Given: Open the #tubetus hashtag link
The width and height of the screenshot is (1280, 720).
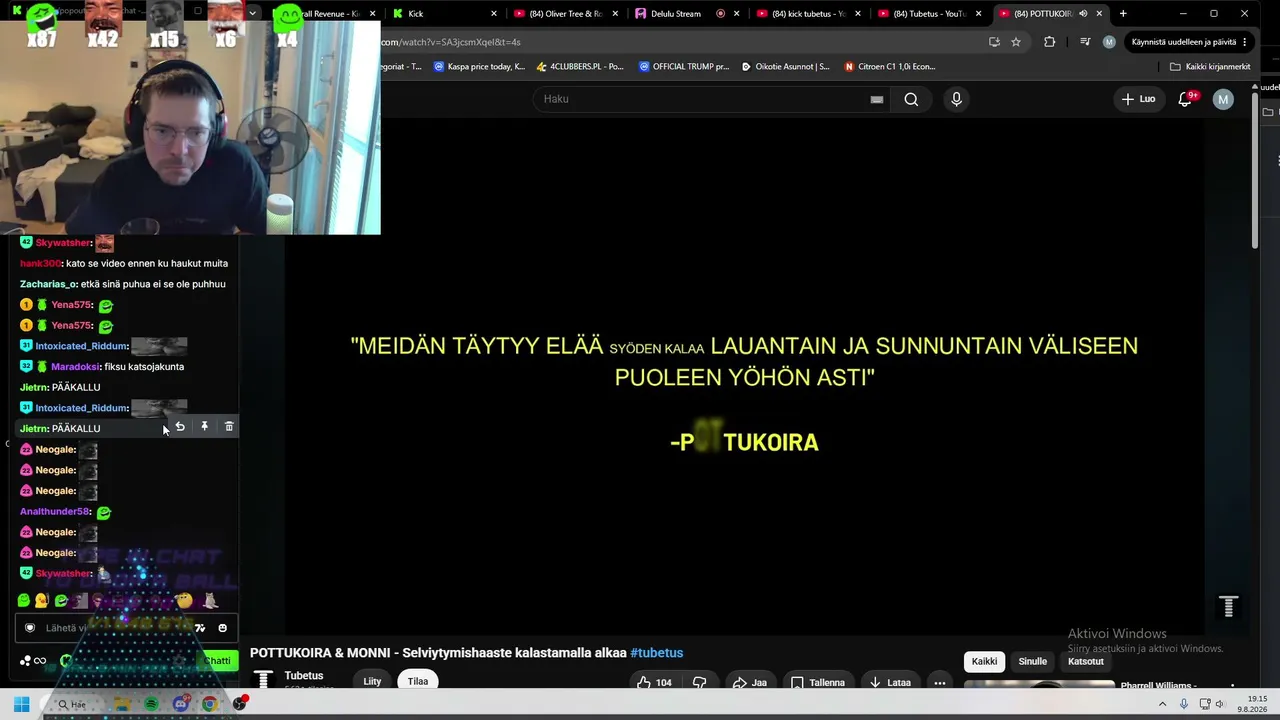Looking at the screenshot, I should pyautogui.click(x=656, y=653).
